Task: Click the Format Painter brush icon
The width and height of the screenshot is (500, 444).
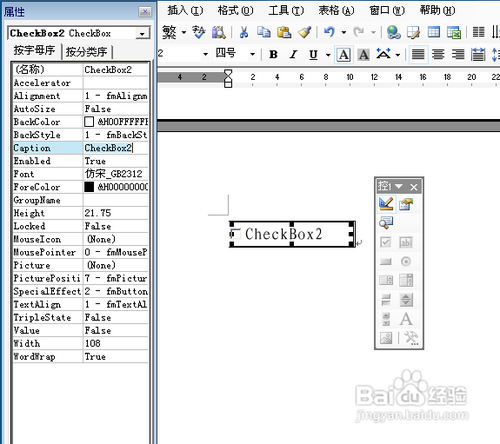Action: (x=304, y=32)
